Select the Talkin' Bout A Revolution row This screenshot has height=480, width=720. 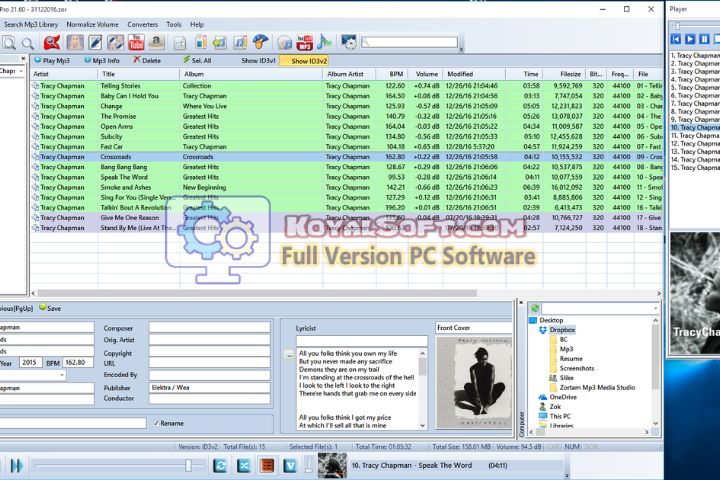pyautogui.click(x=347, y=208)
